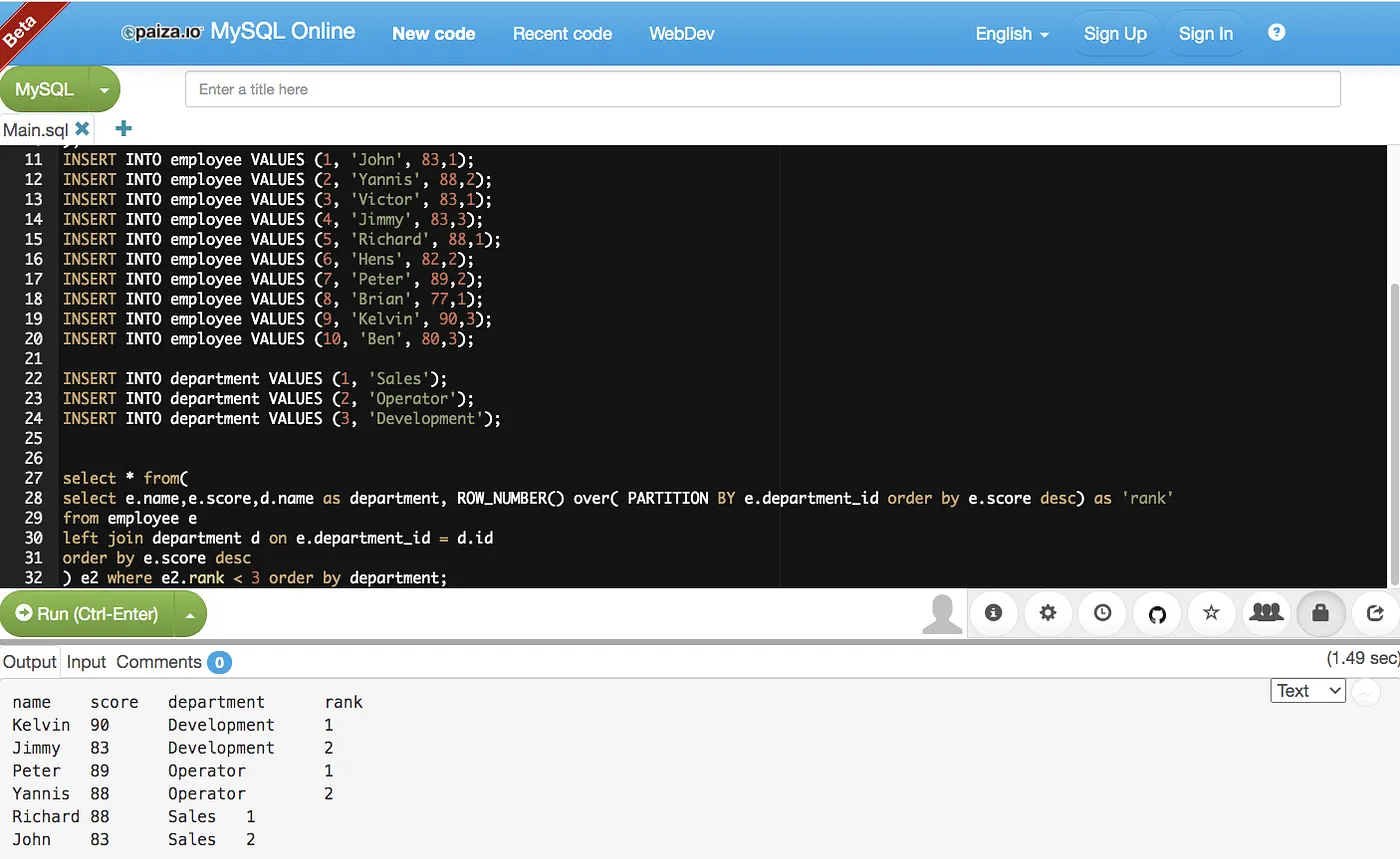Open the Comments tab

(173, 662)
